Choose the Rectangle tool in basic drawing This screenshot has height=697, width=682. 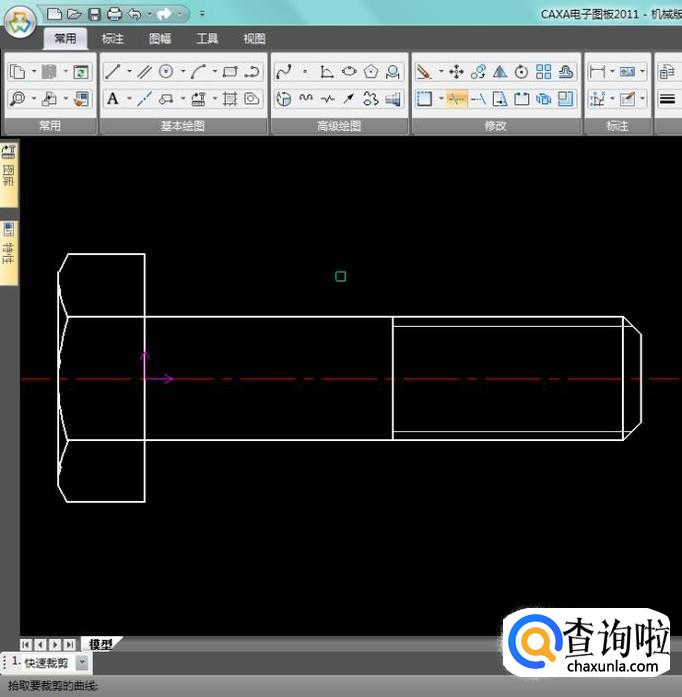[x=230, y=72]
